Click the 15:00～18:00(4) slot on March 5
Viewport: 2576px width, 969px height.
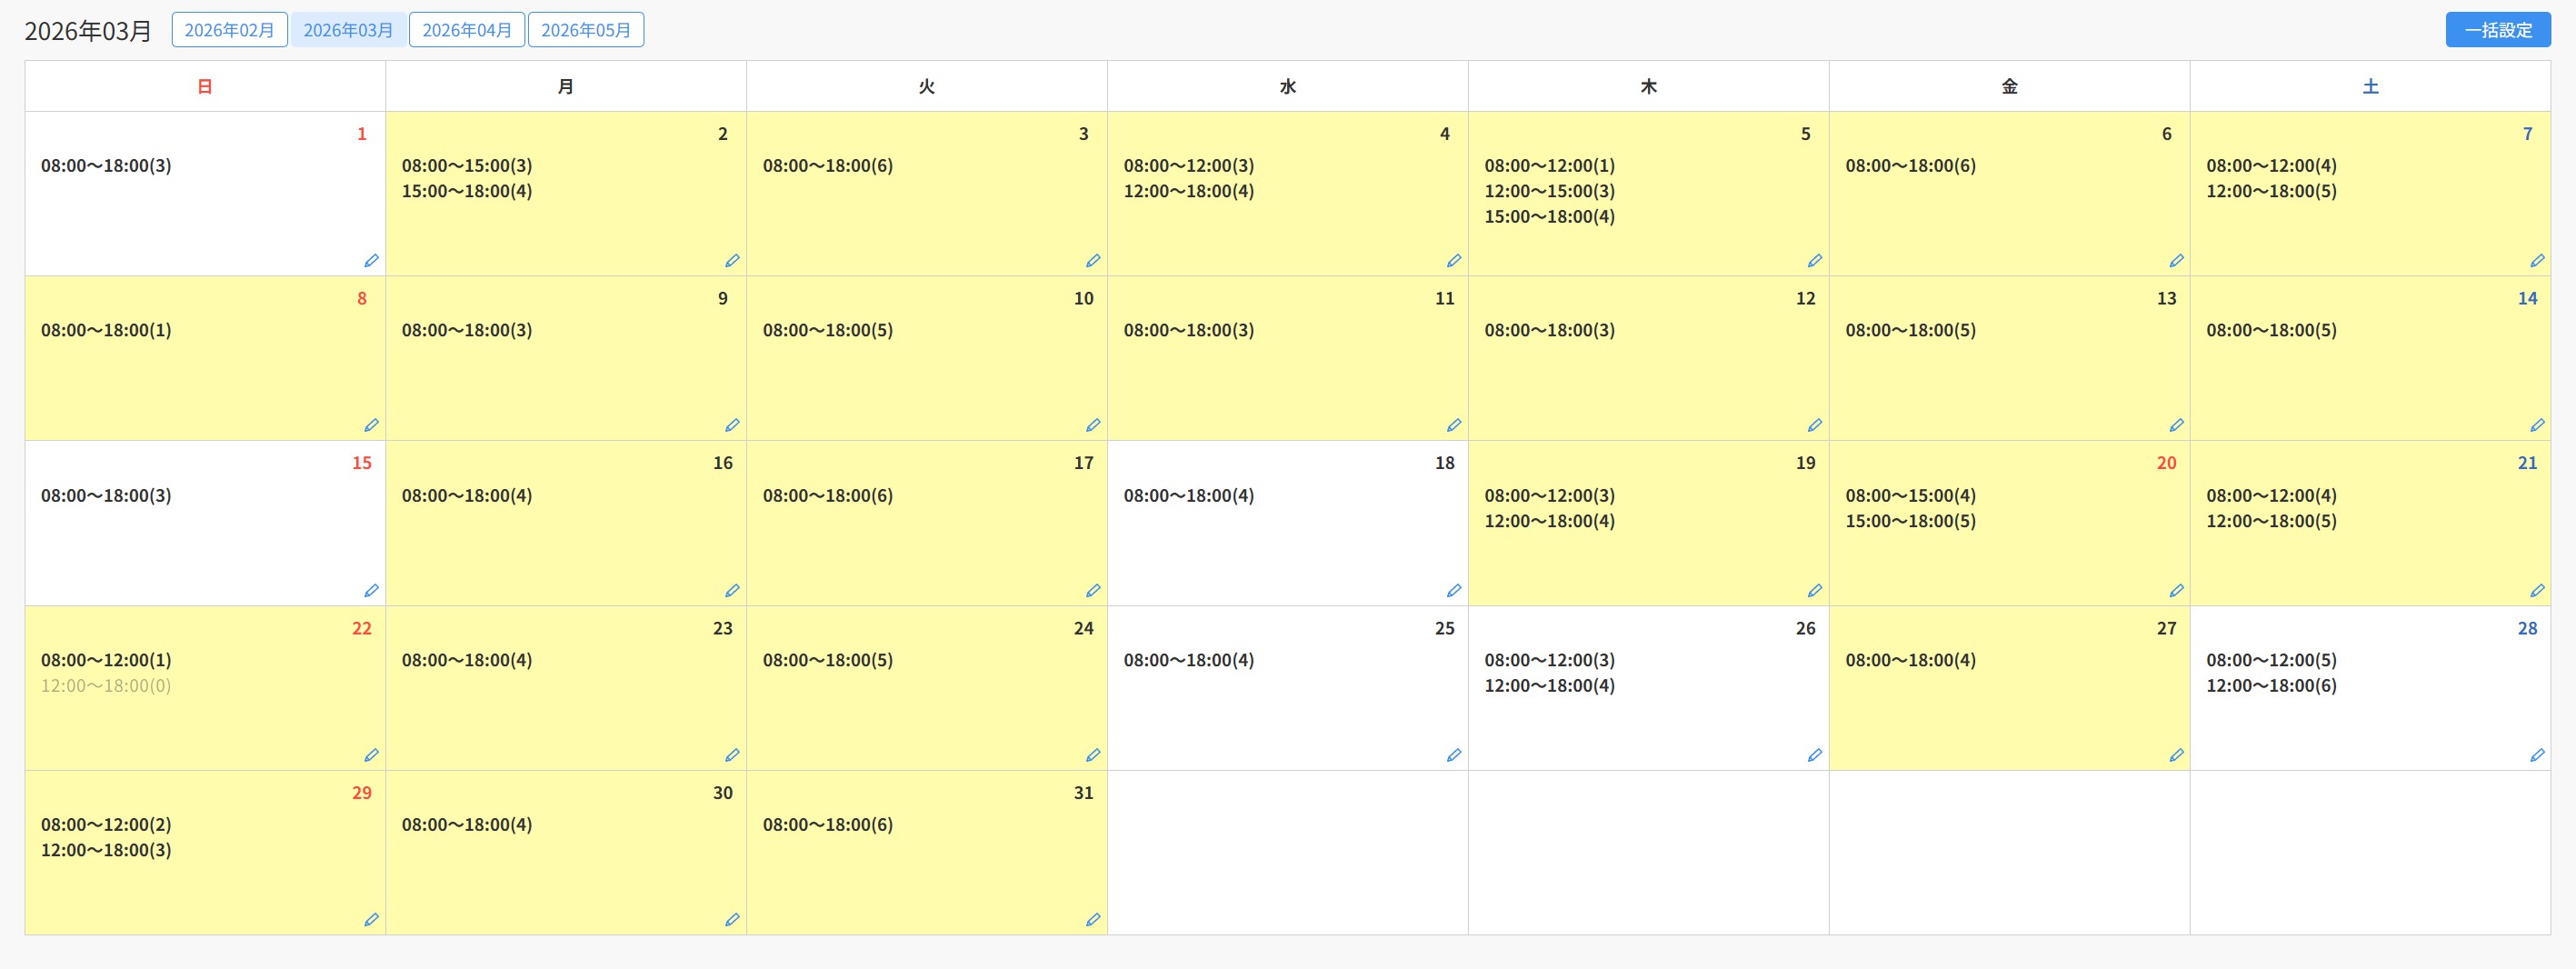pos(1549,217)
